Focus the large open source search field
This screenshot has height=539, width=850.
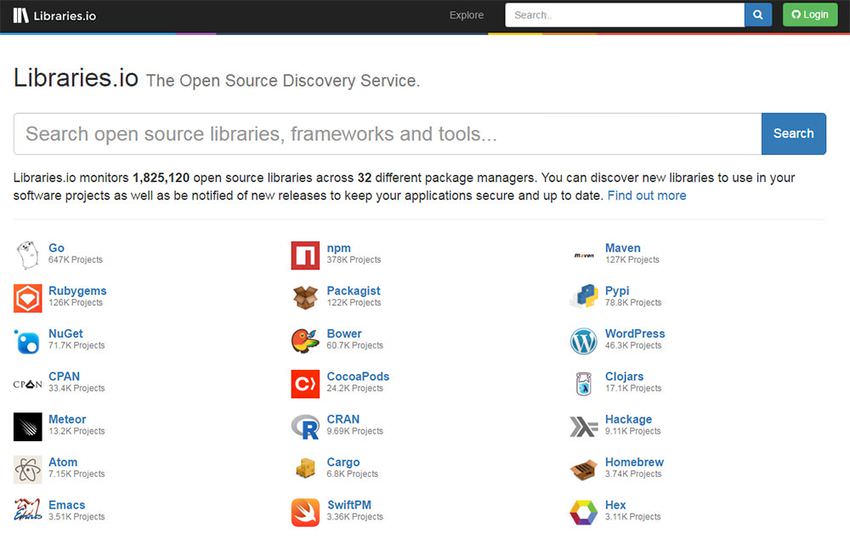387,134
